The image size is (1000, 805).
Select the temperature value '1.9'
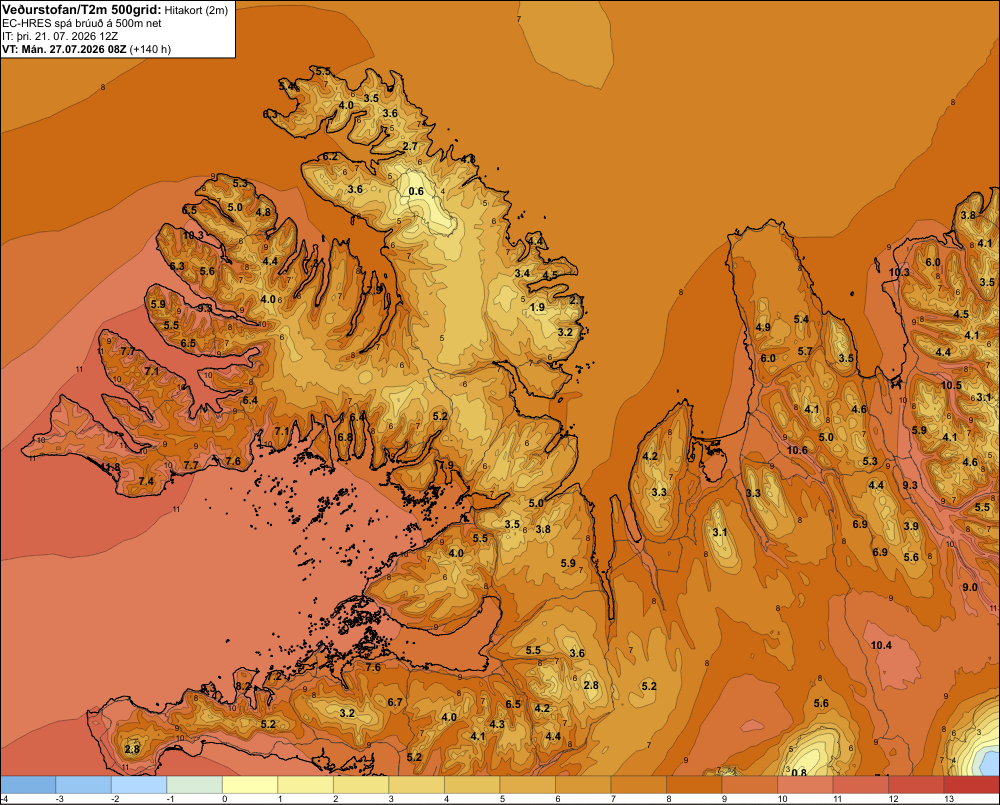(x=538, y=307)
